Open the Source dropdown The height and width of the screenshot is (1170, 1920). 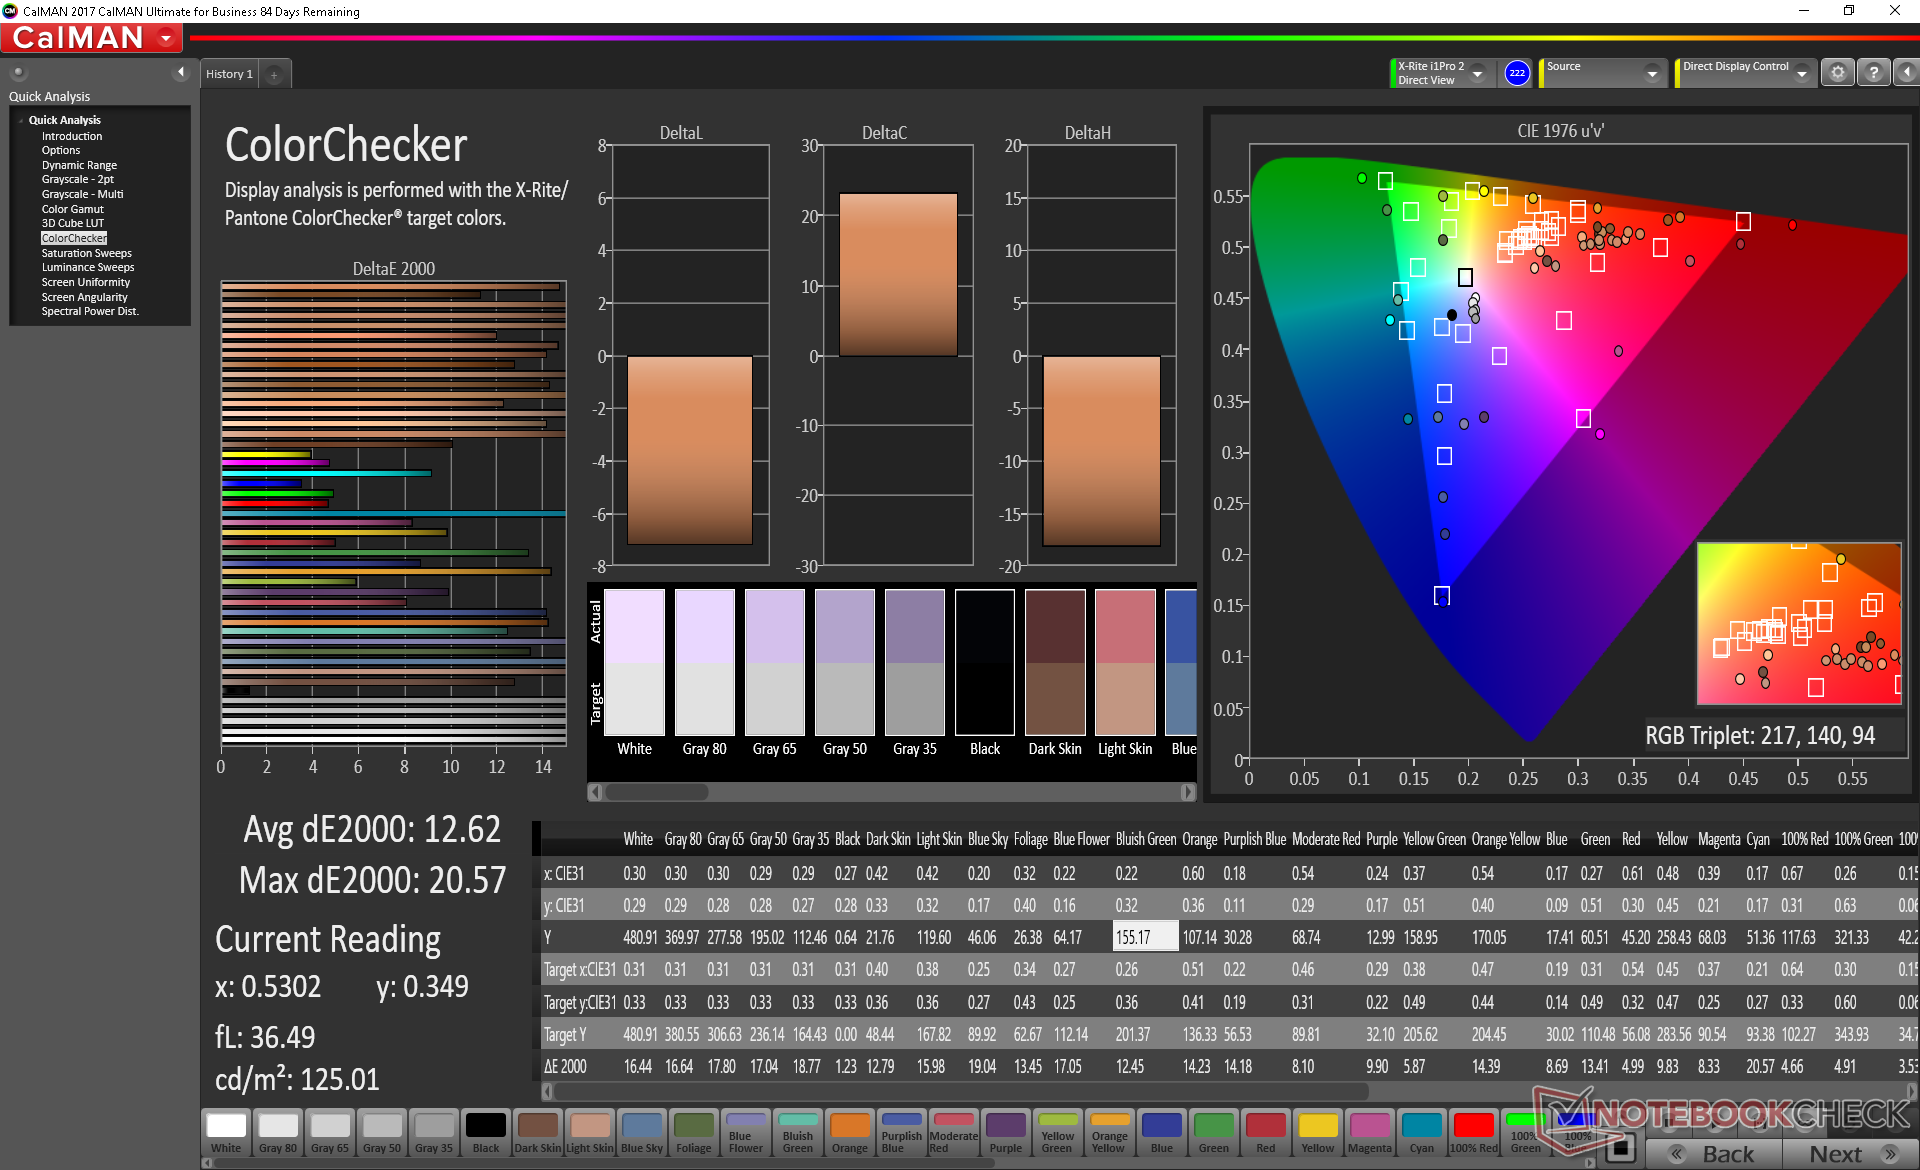[x=1652, y=74]
